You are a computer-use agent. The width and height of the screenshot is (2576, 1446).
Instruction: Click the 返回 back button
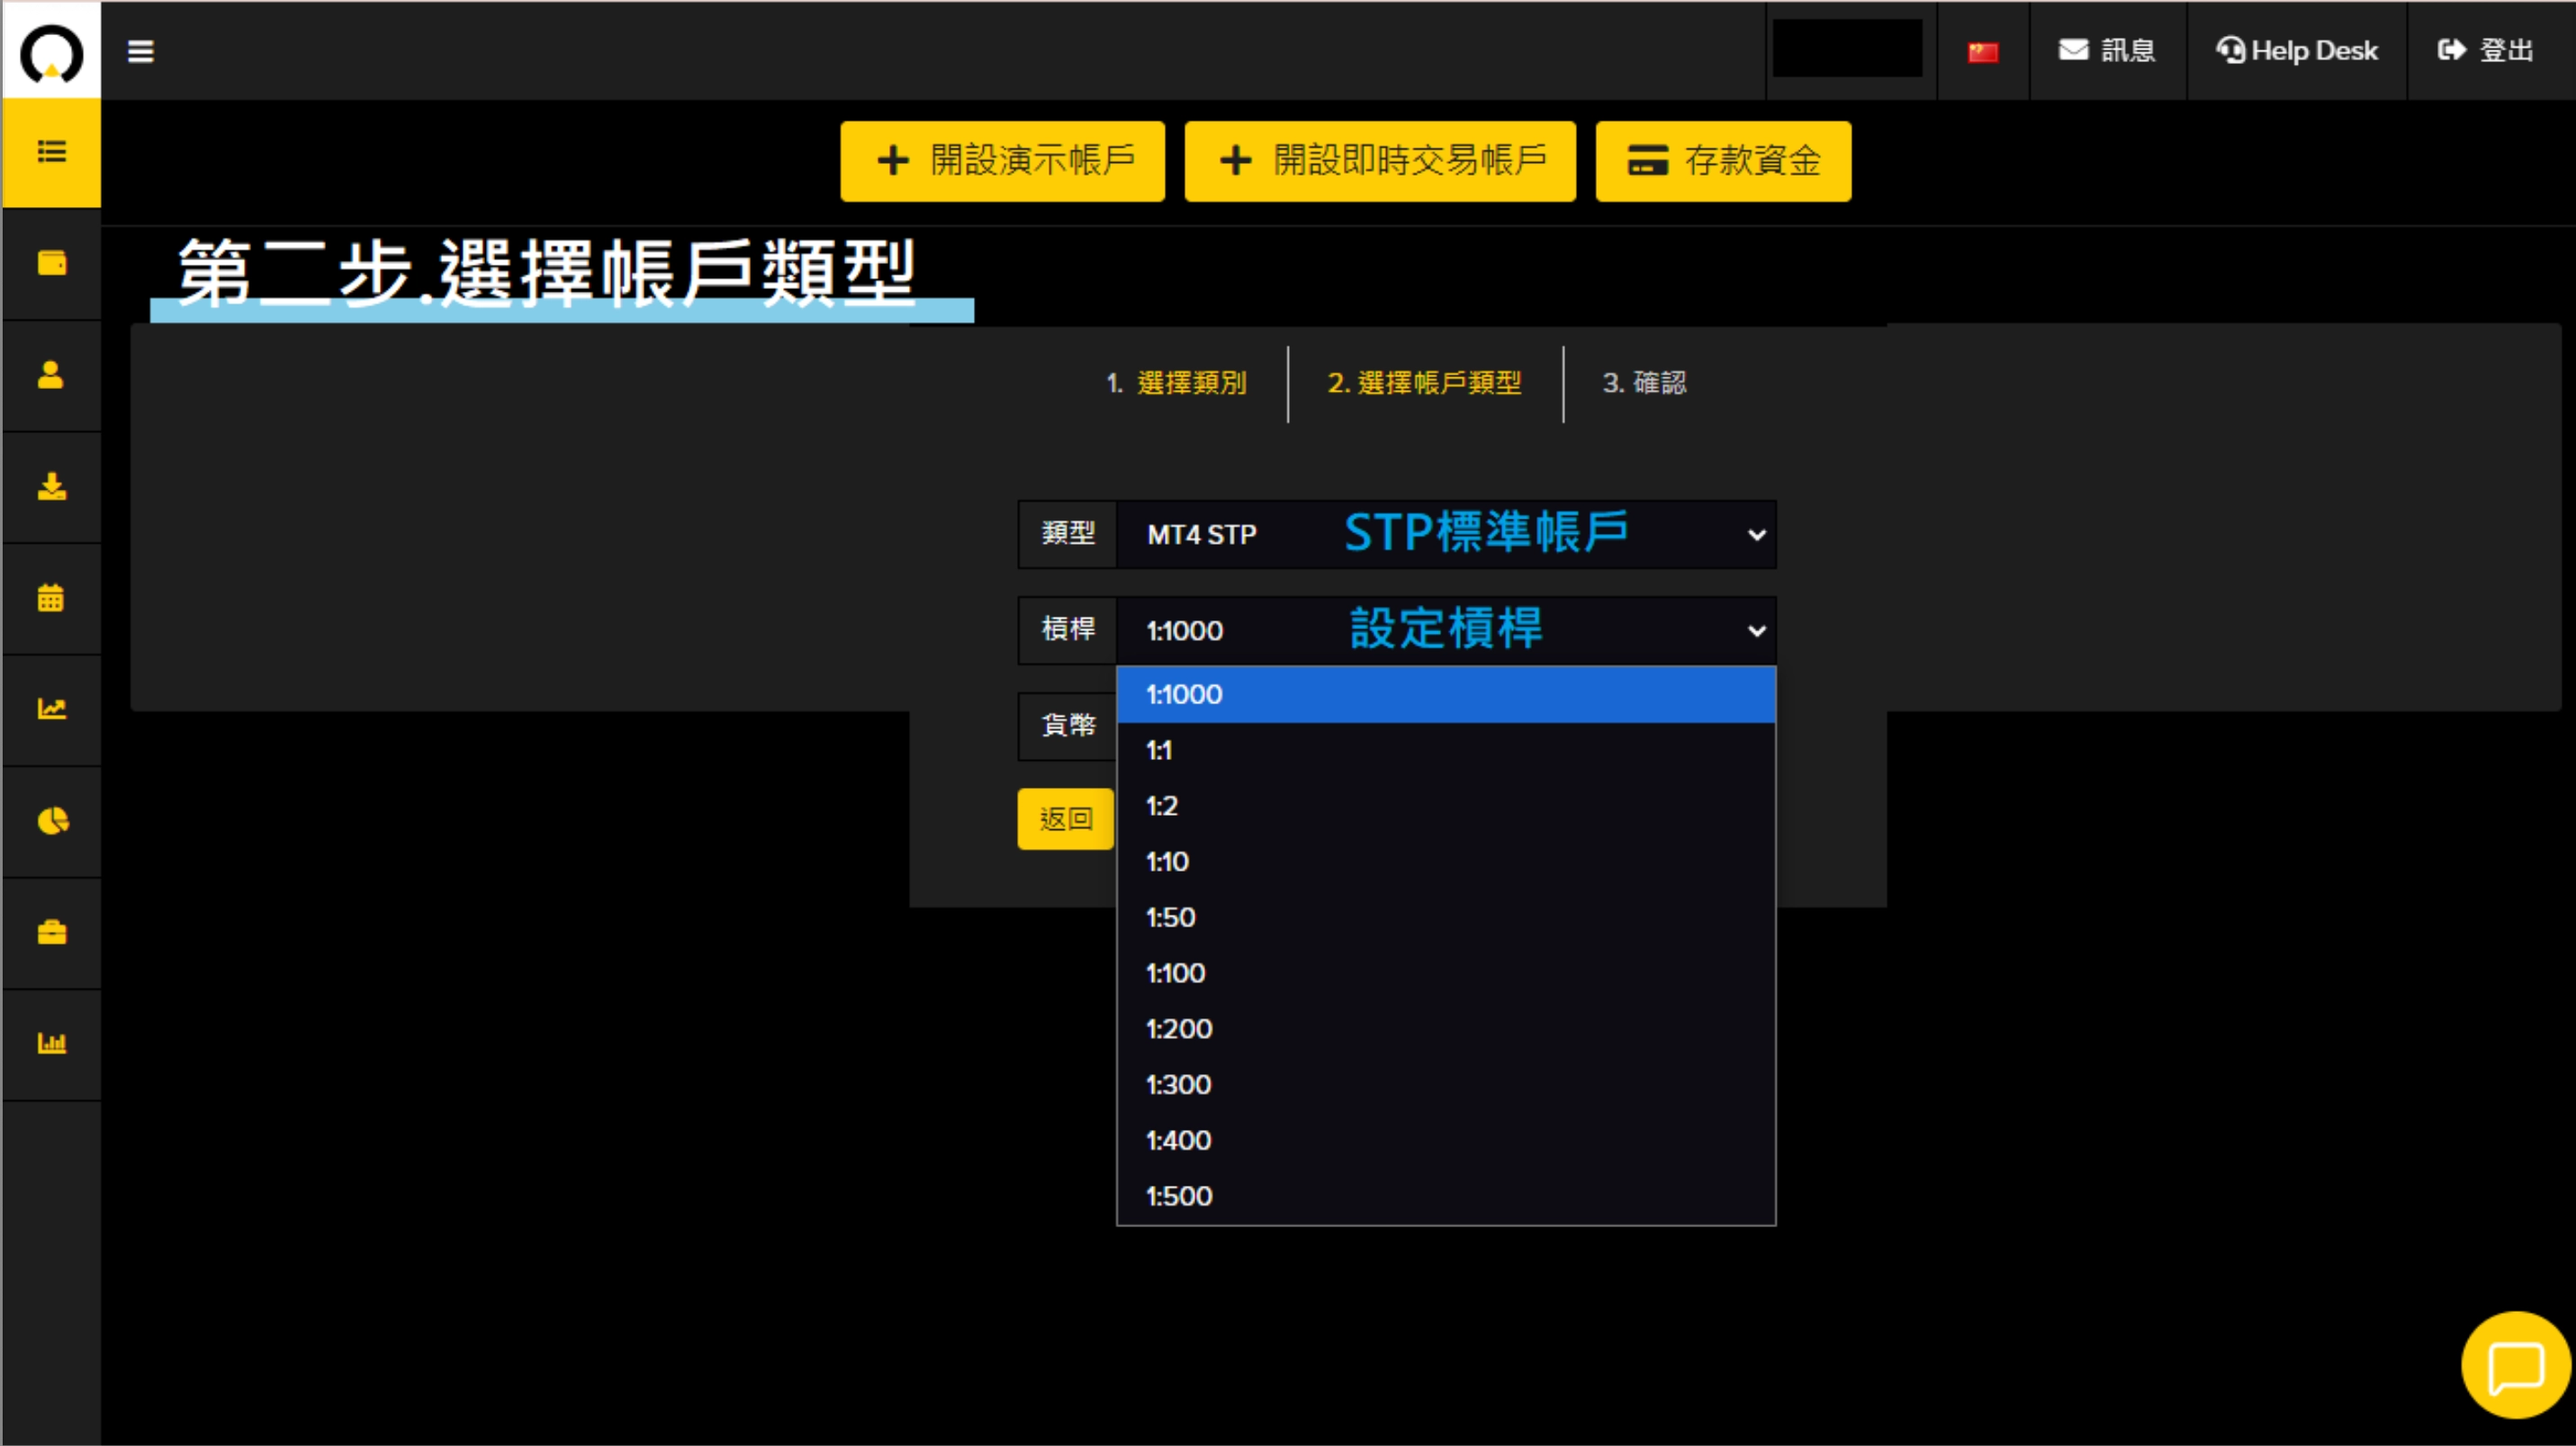coord(1066,819)
